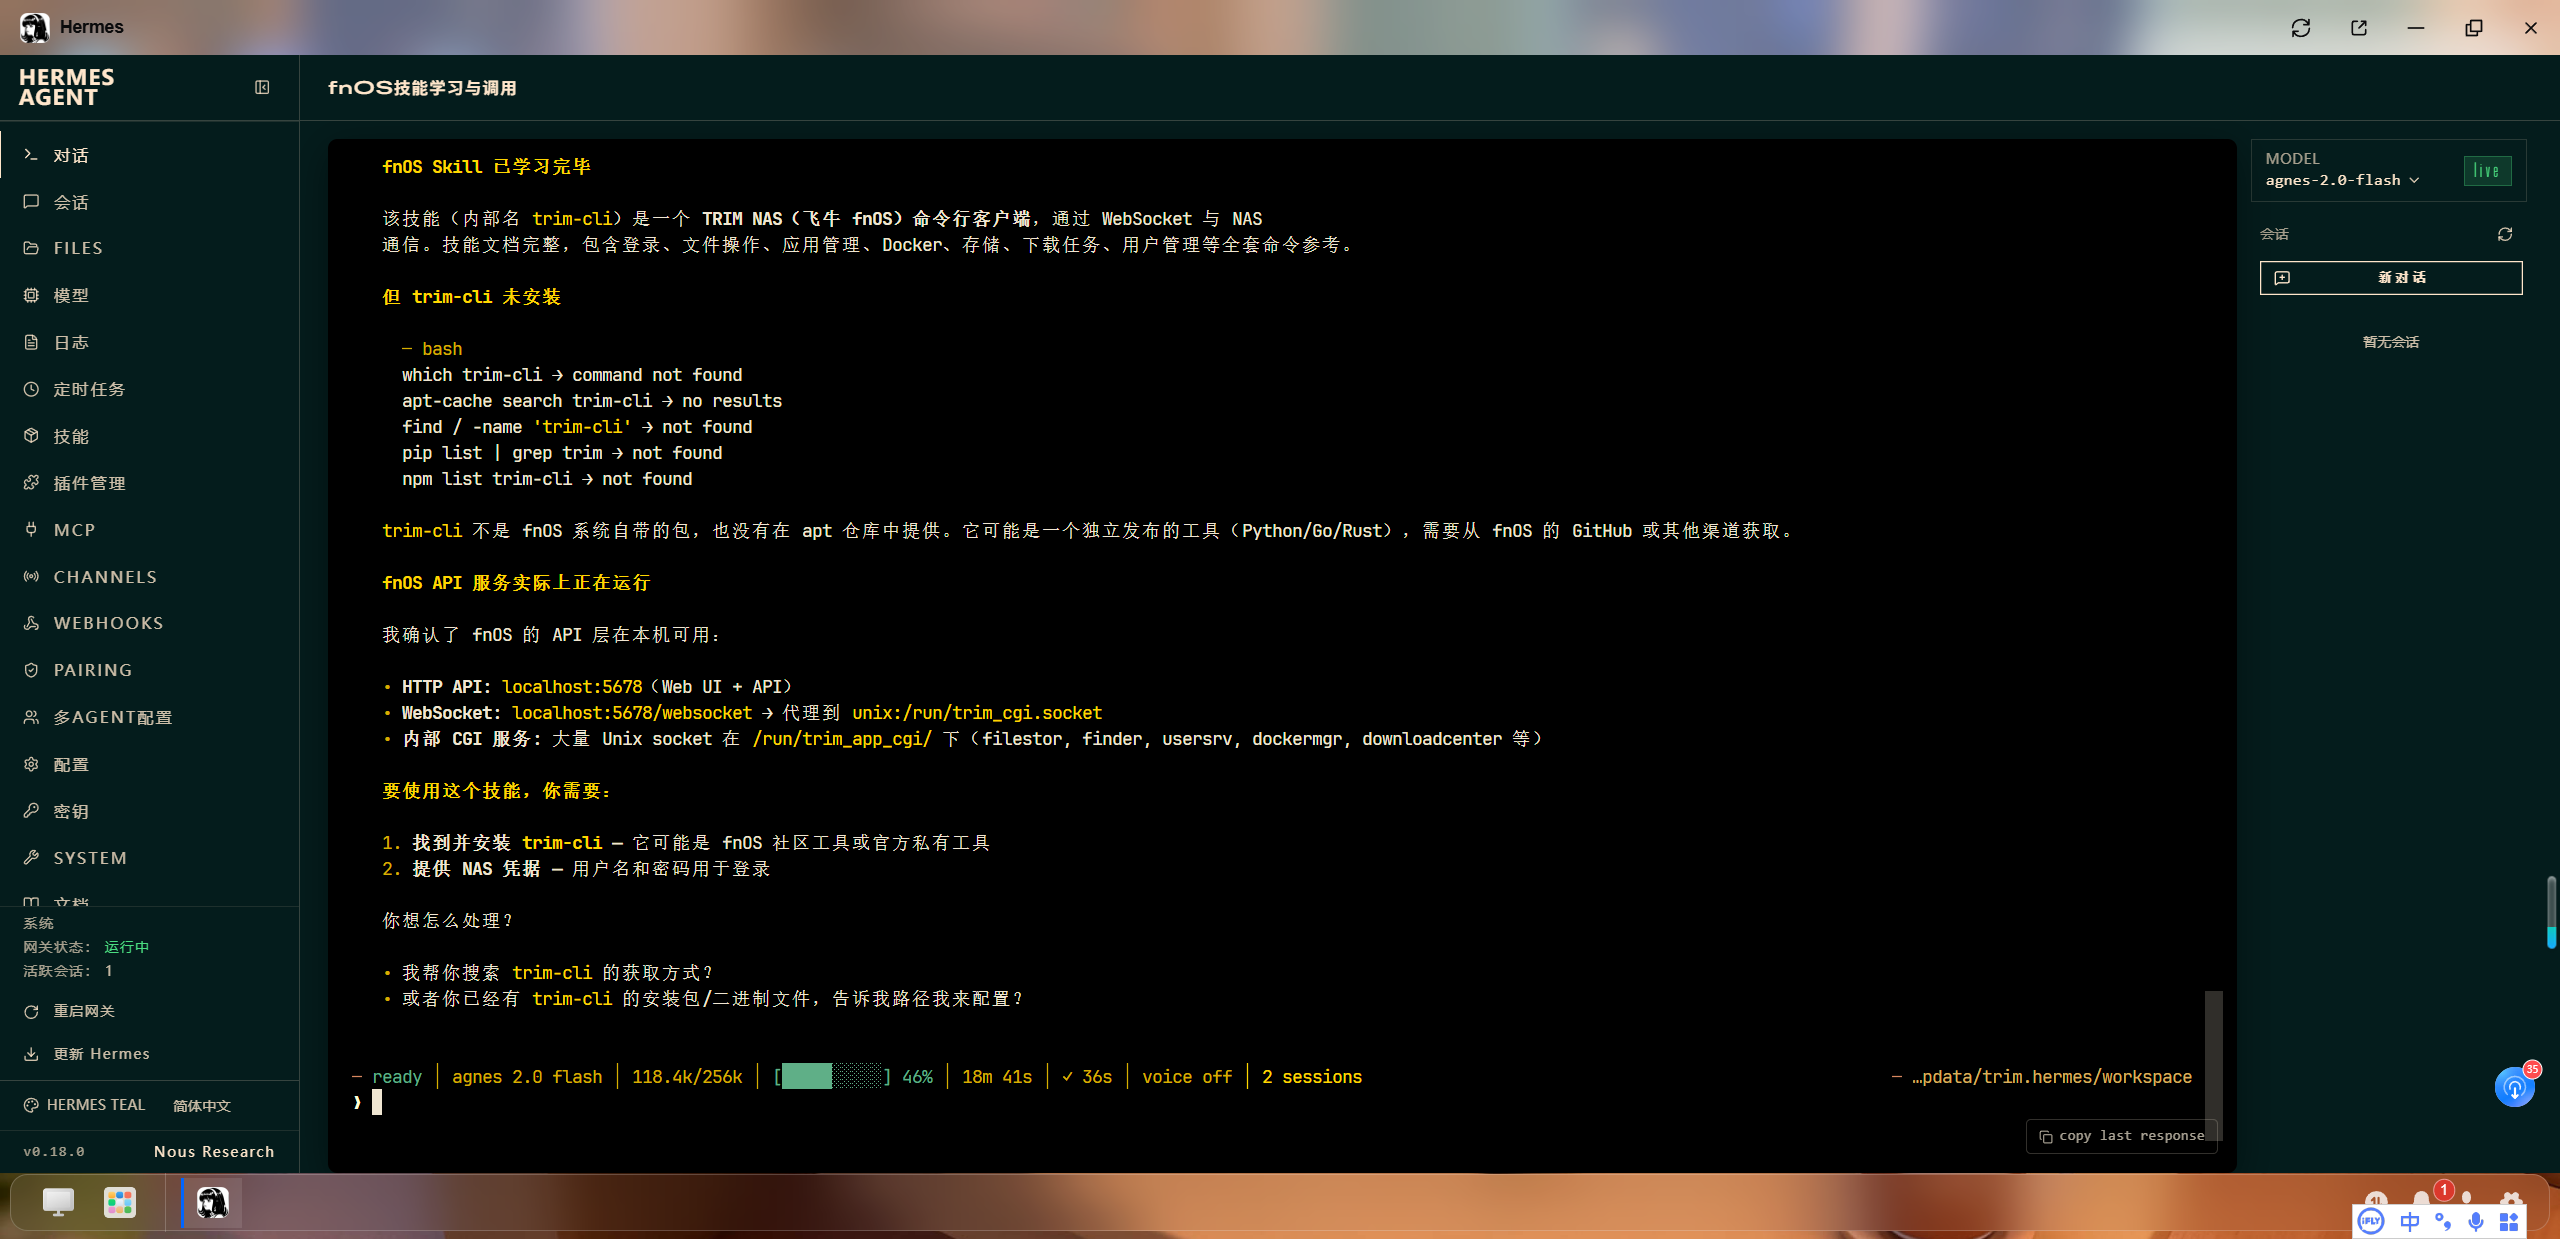
Task: Click the agnes 2.0 flash status entry
Action: pos(527,1077)
